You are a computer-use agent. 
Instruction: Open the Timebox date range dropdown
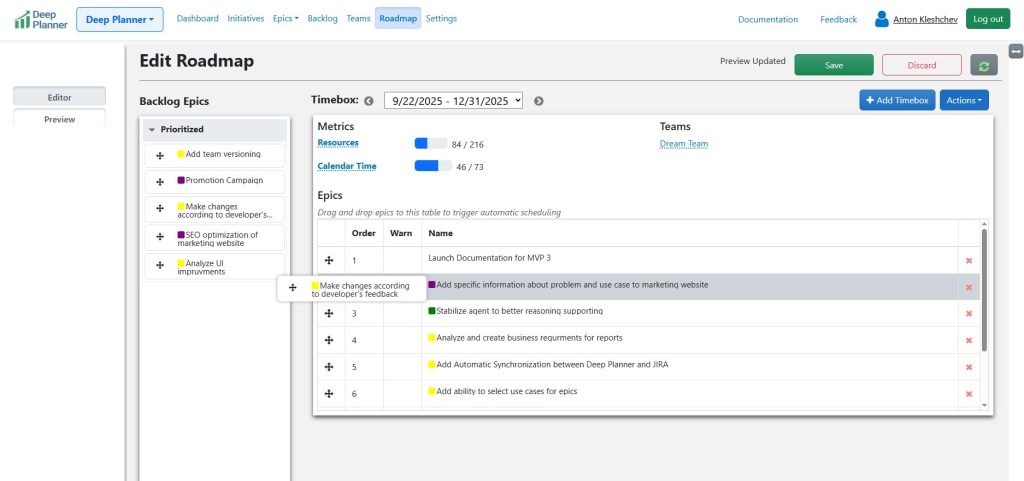[453, 101]
